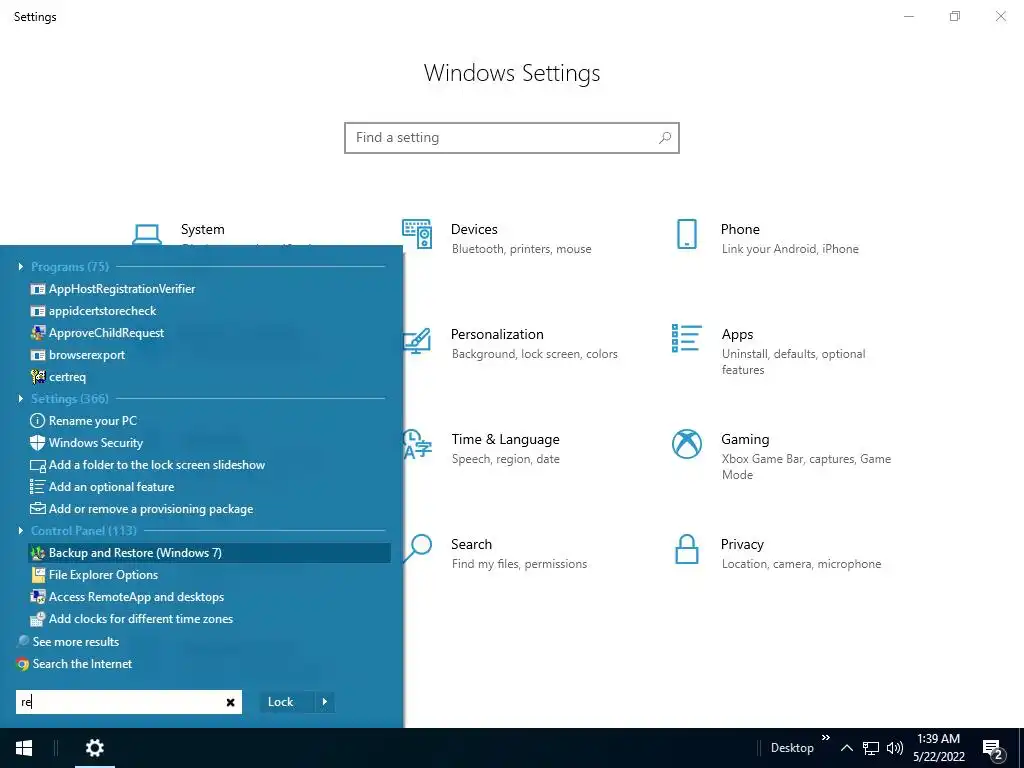This screenshot has width=1024, height=768.
Task: Click the Personalization paintbrush icon
Action: click(417, 340)
